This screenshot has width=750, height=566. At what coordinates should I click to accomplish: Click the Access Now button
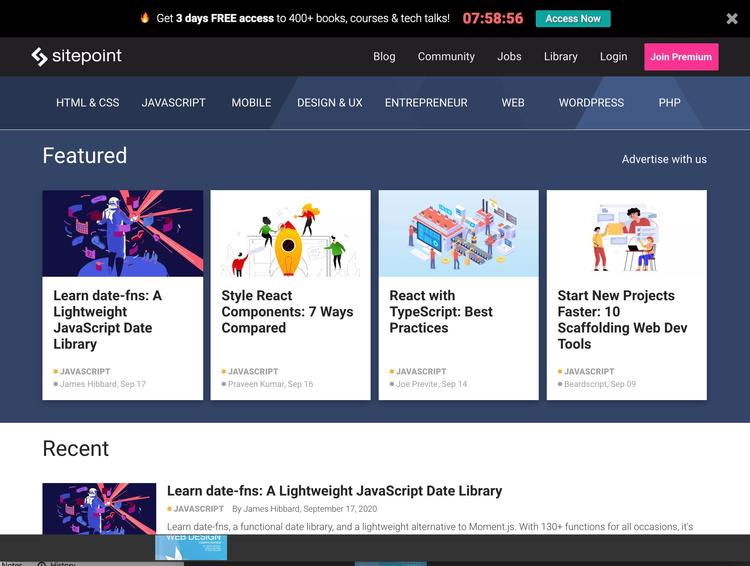coord(573,18)
